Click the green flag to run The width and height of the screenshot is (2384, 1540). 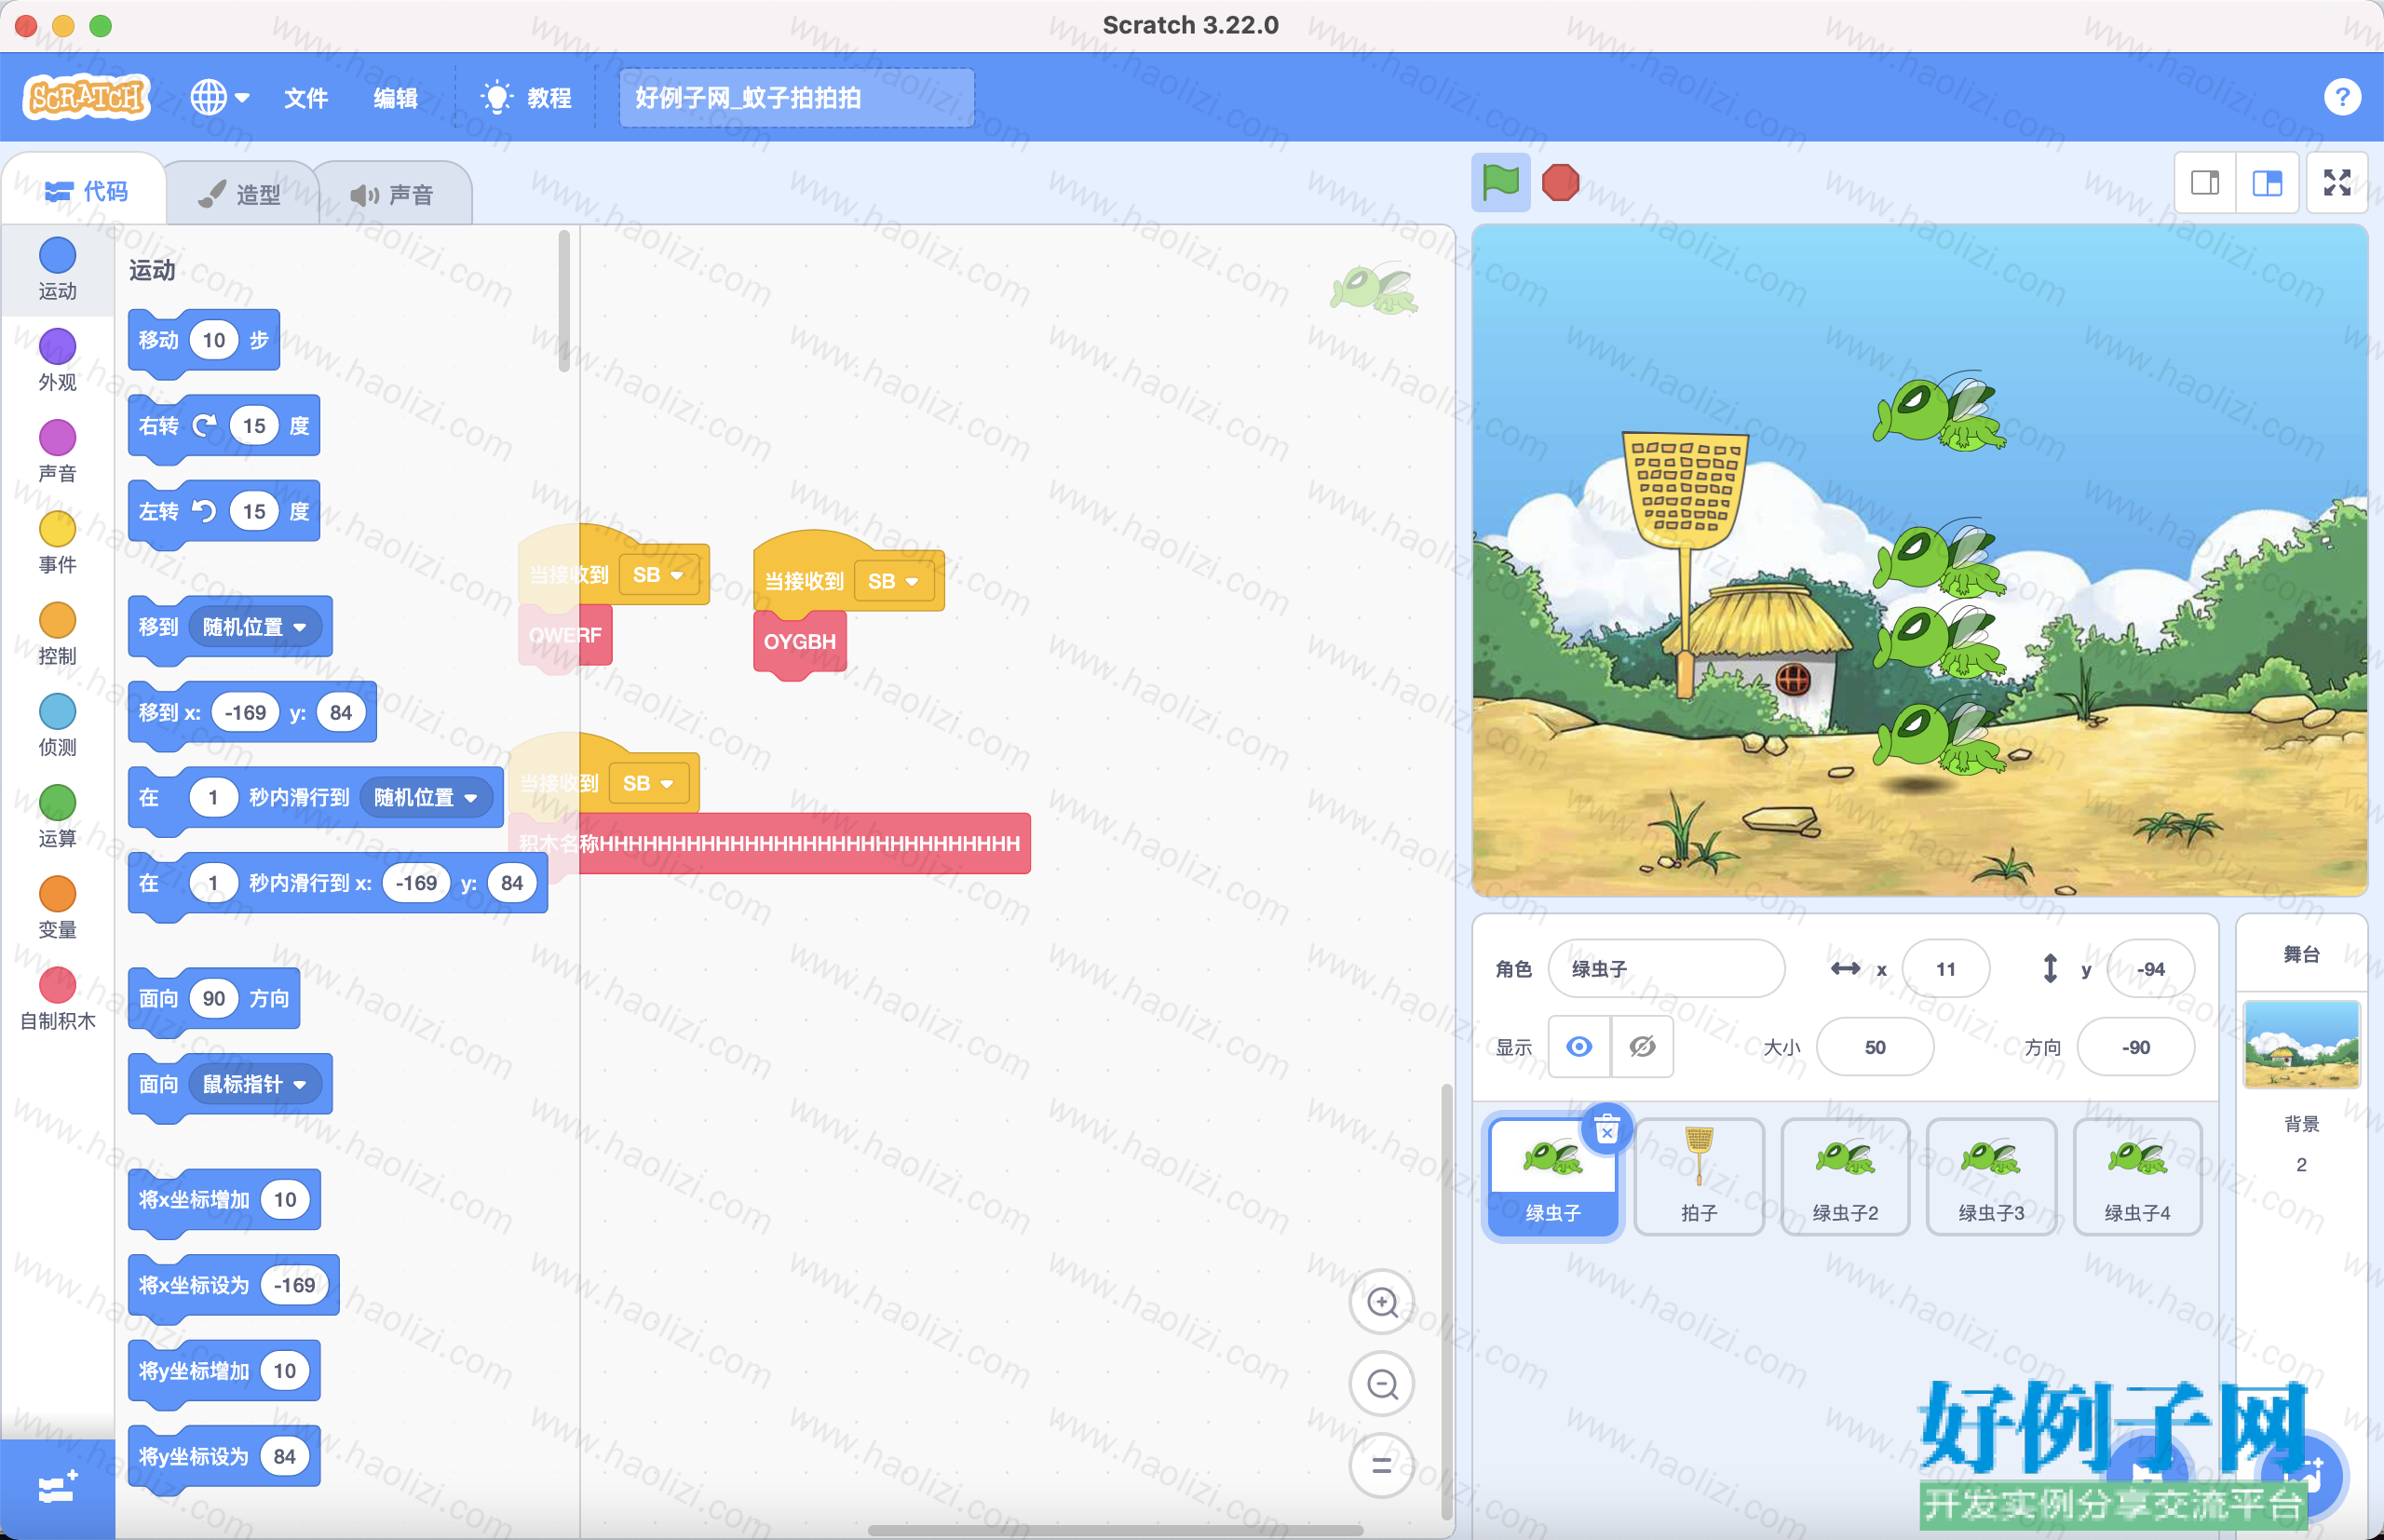[1500, 182]
